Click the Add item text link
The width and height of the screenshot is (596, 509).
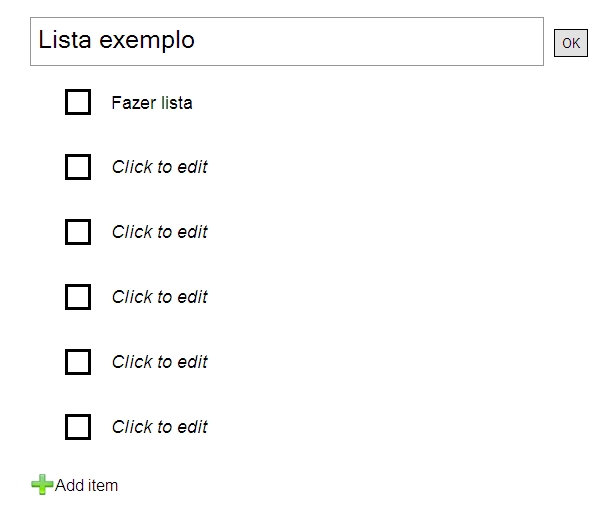86,485
